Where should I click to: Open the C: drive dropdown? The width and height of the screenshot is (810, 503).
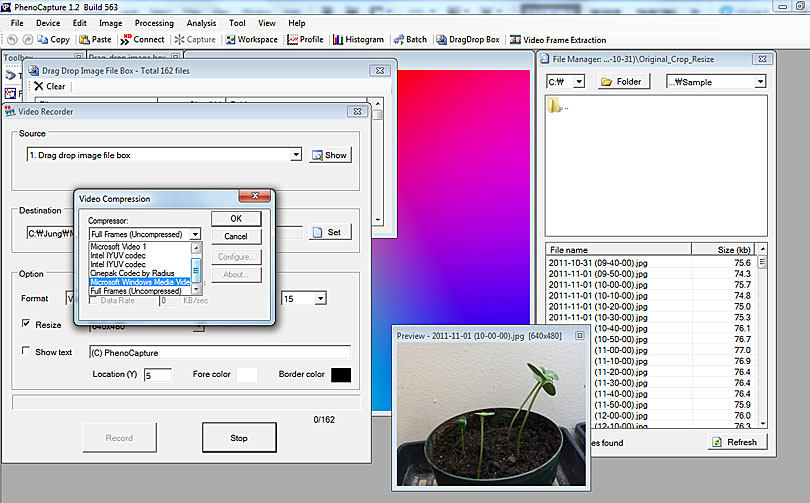tap(579, 82)
